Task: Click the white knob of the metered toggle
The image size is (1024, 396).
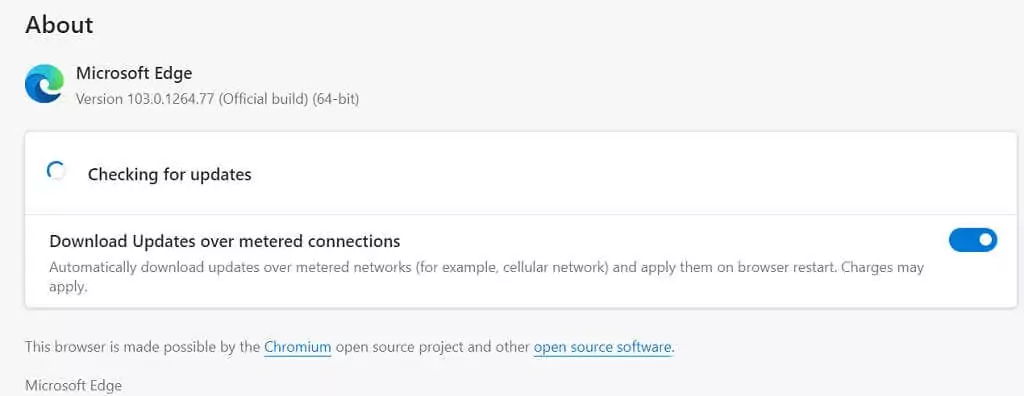Action: pyautogui.click(x=985, y=240)
